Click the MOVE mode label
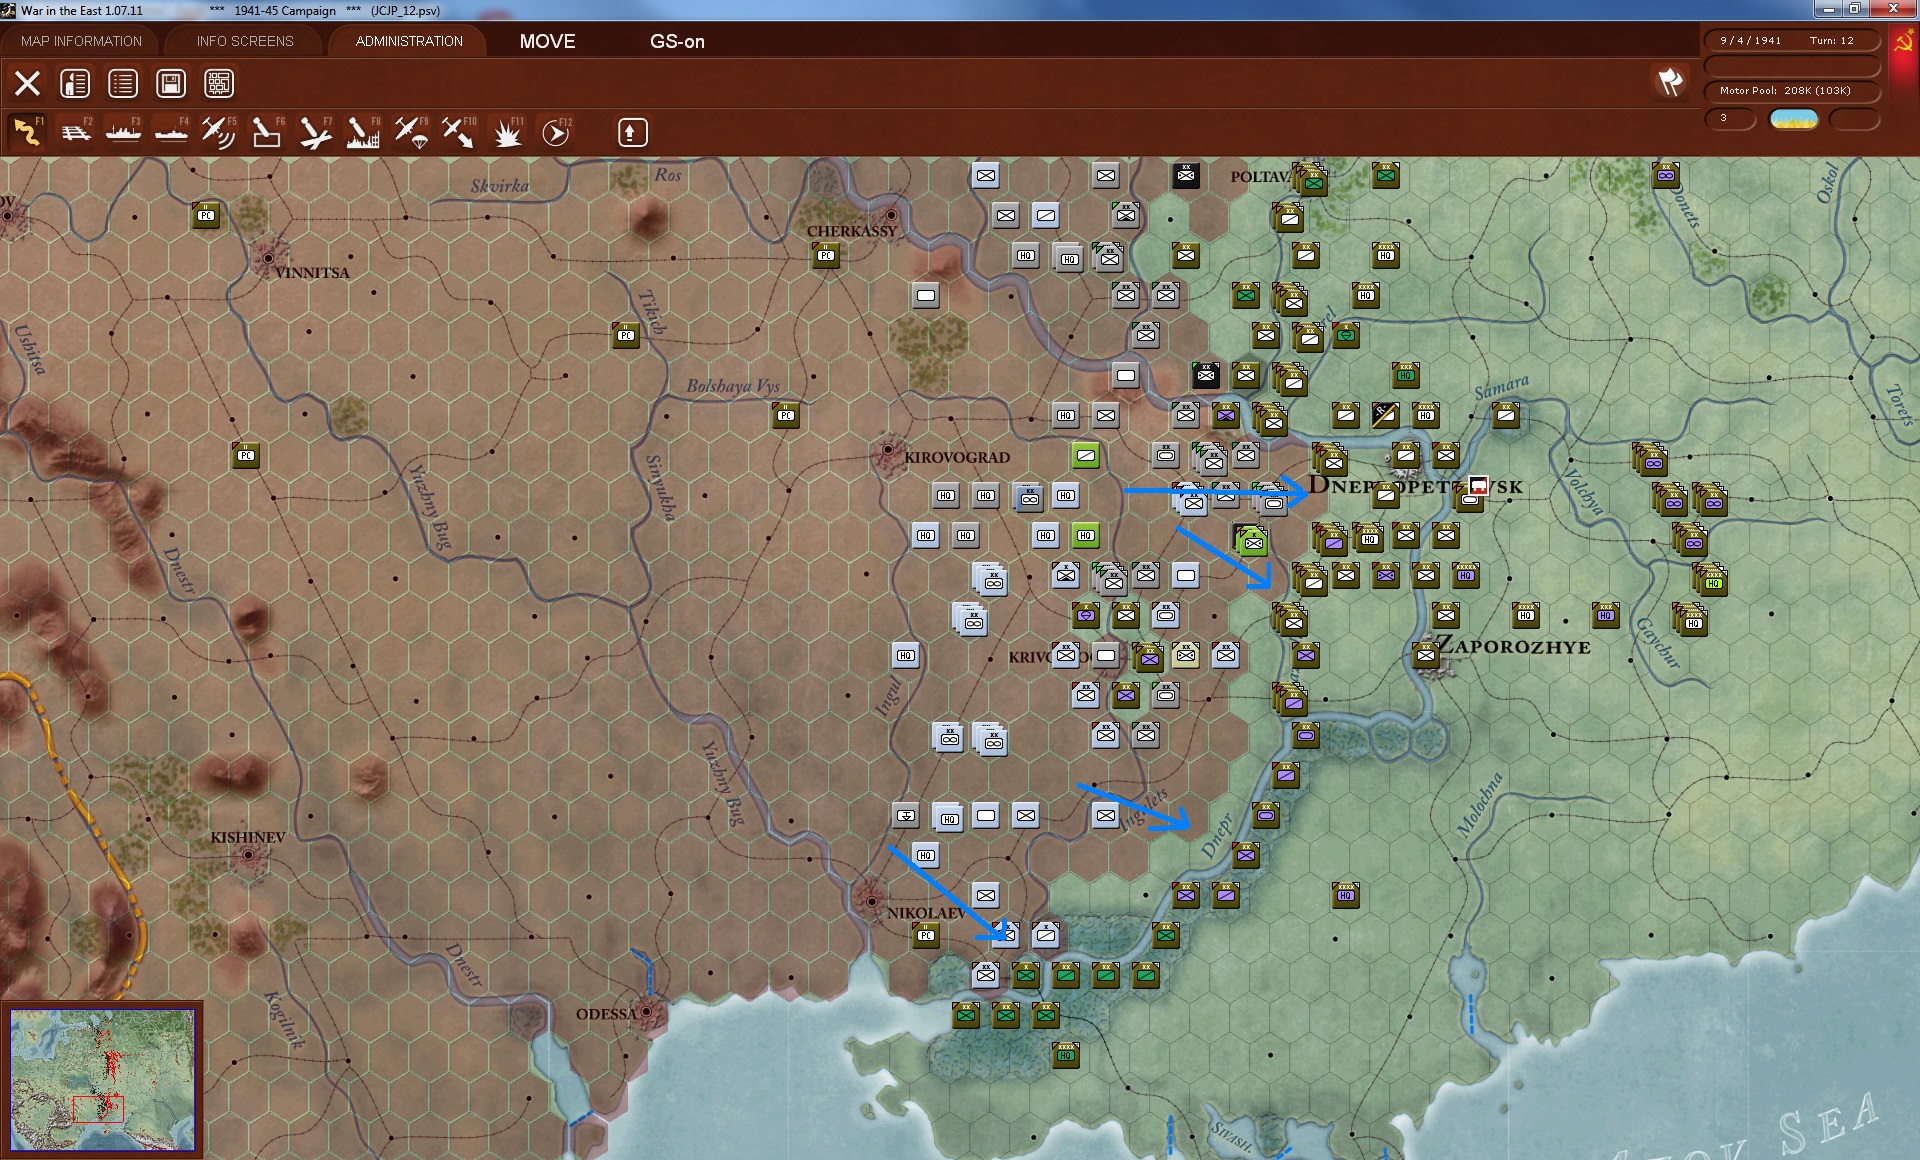The image size is (1920, 1160). coord(547,41)
